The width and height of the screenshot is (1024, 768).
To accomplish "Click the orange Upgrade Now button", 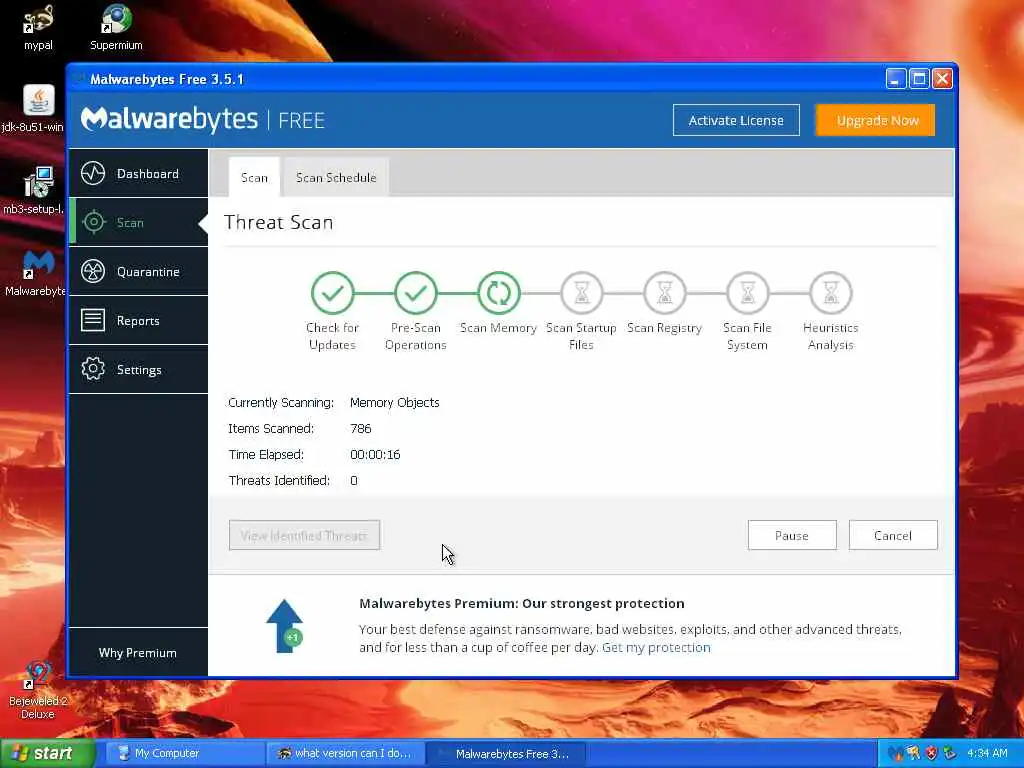I will [876, 120].
